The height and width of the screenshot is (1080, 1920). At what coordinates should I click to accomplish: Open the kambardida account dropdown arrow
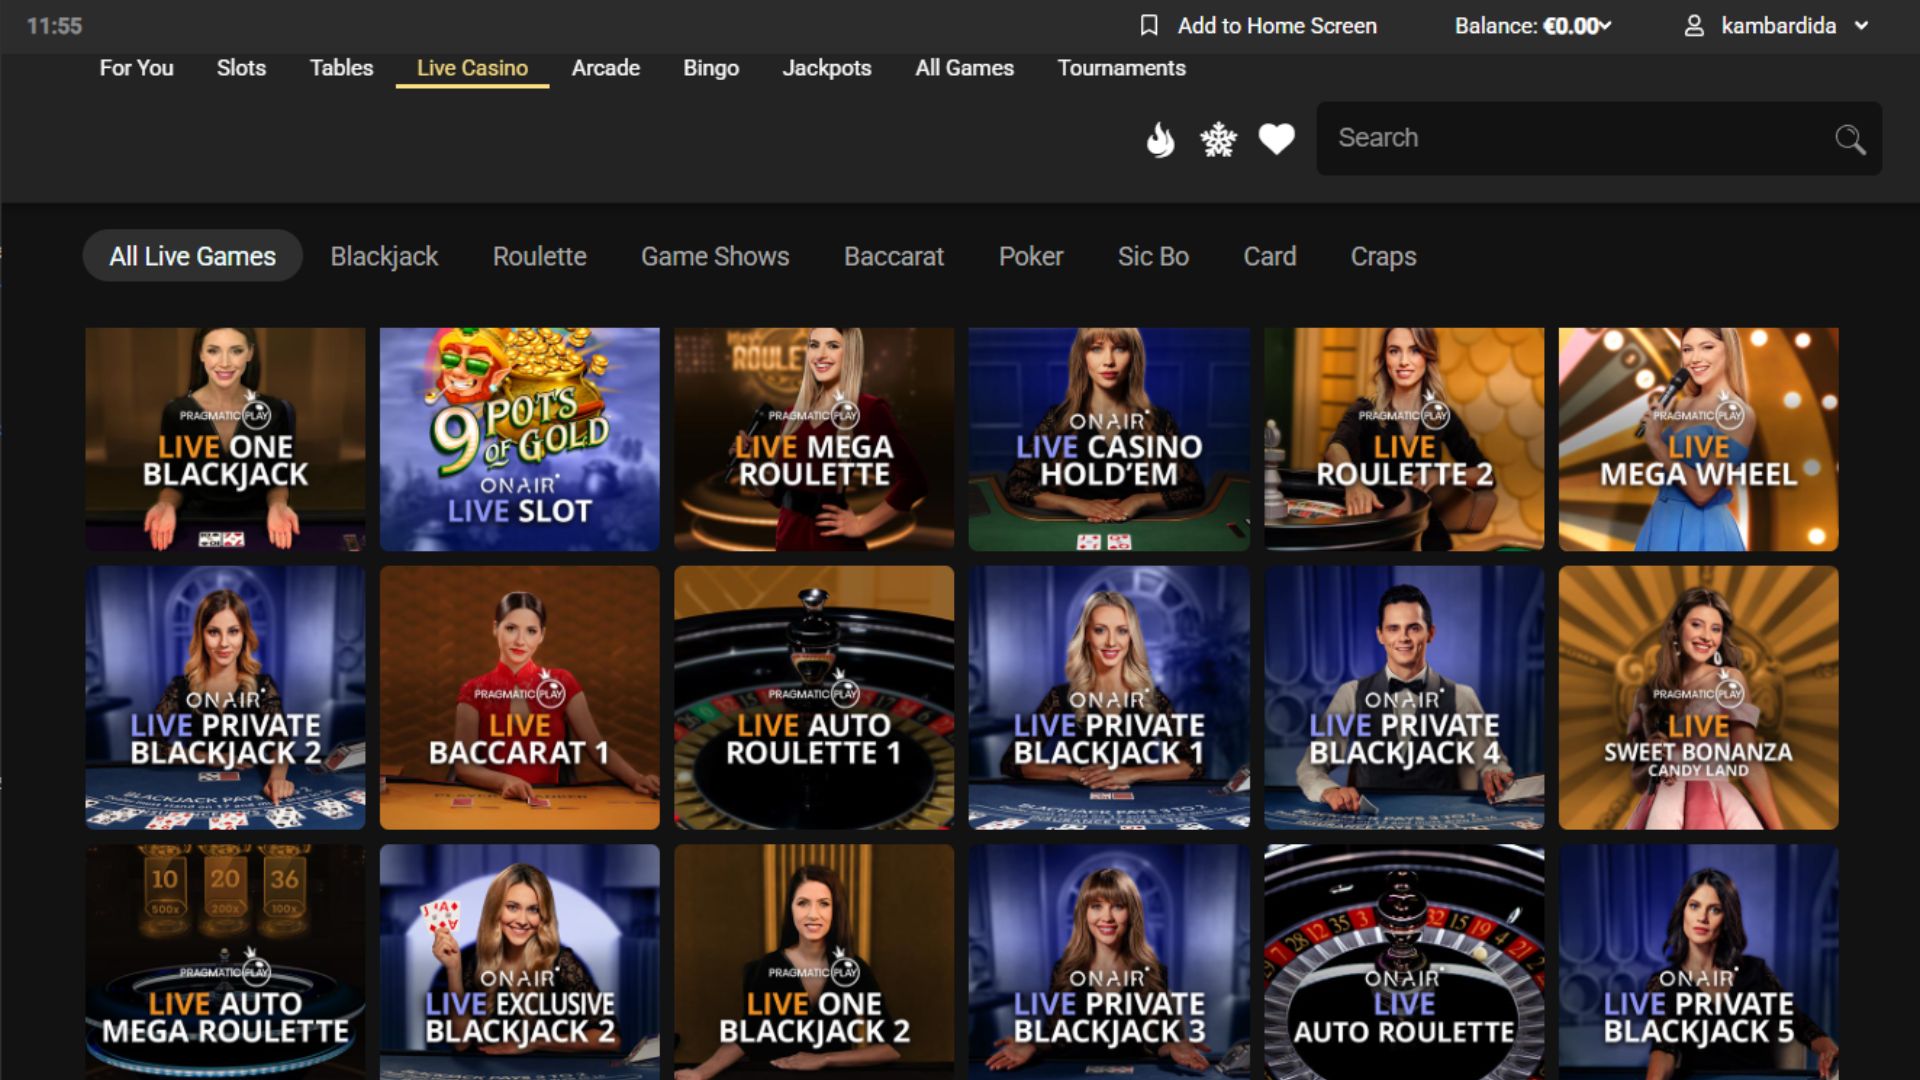(1861, 26)
